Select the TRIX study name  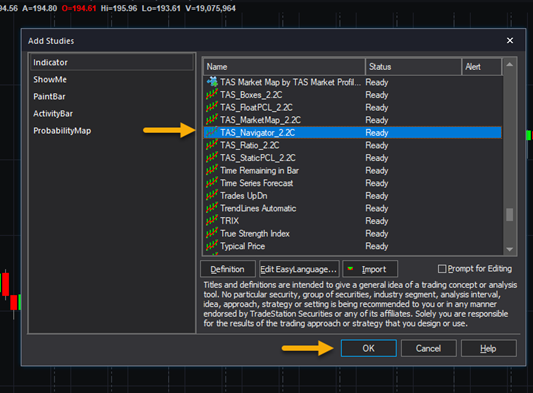[x=229, y=221]
